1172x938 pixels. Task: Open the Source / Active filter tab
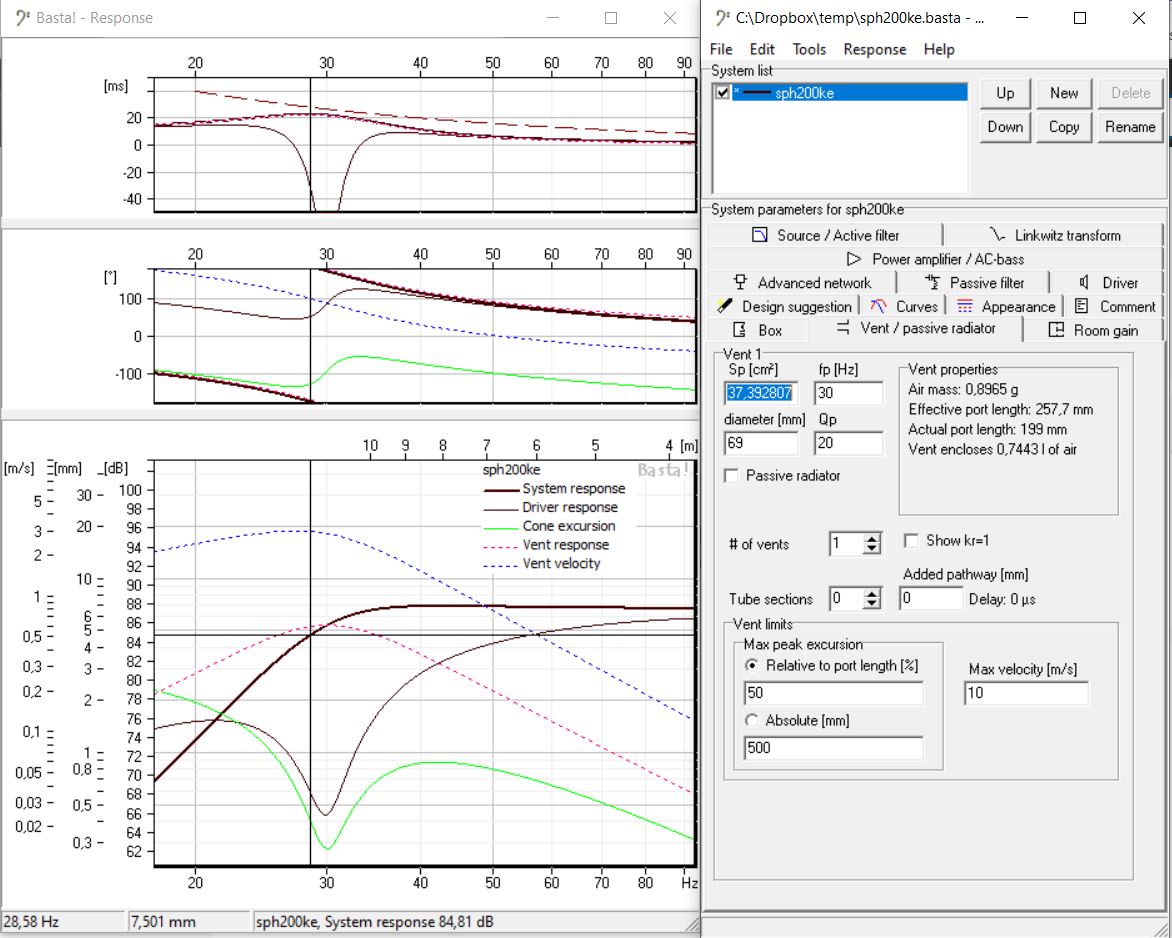click(x=825, y=235)
